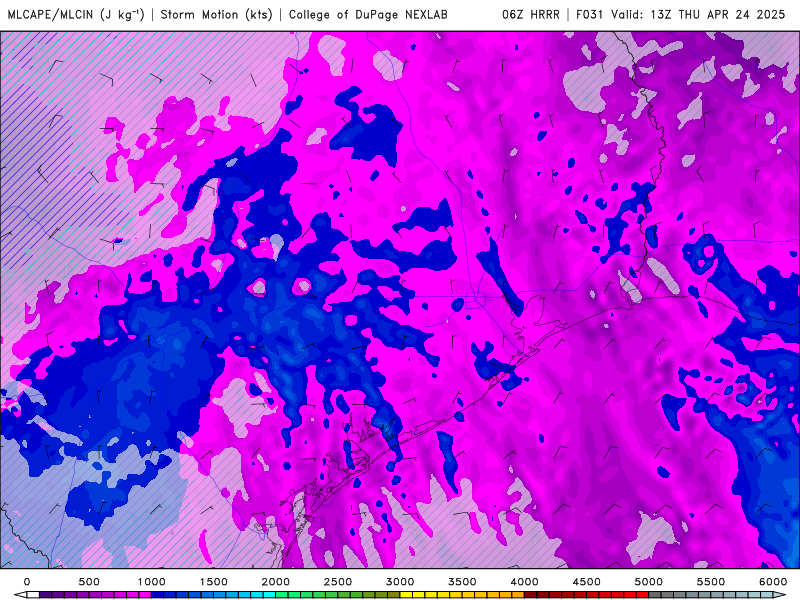Click the 6000 label on the color scale
This screenshot has width=800, height=600.
pos(773,582)
